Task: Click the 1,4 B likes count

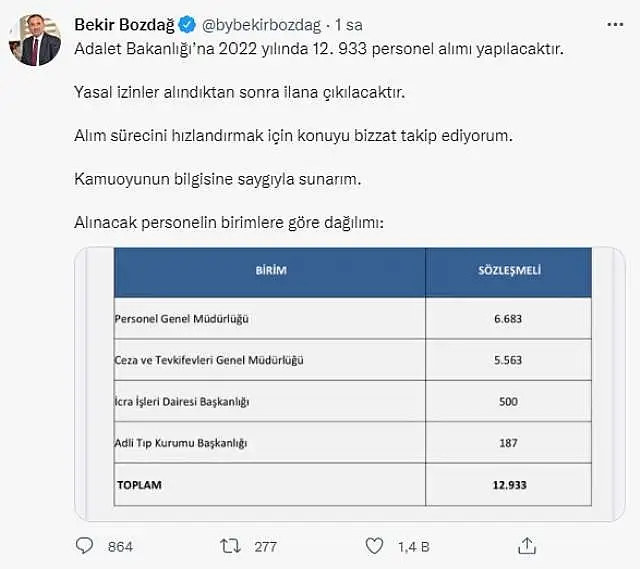Action: tap(413, 547)
